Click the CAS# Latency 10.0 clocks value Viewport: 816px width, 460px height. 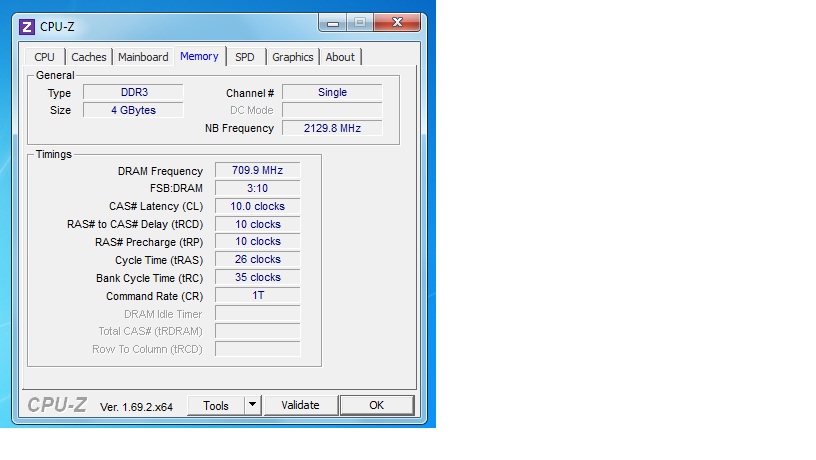point(258,206)
